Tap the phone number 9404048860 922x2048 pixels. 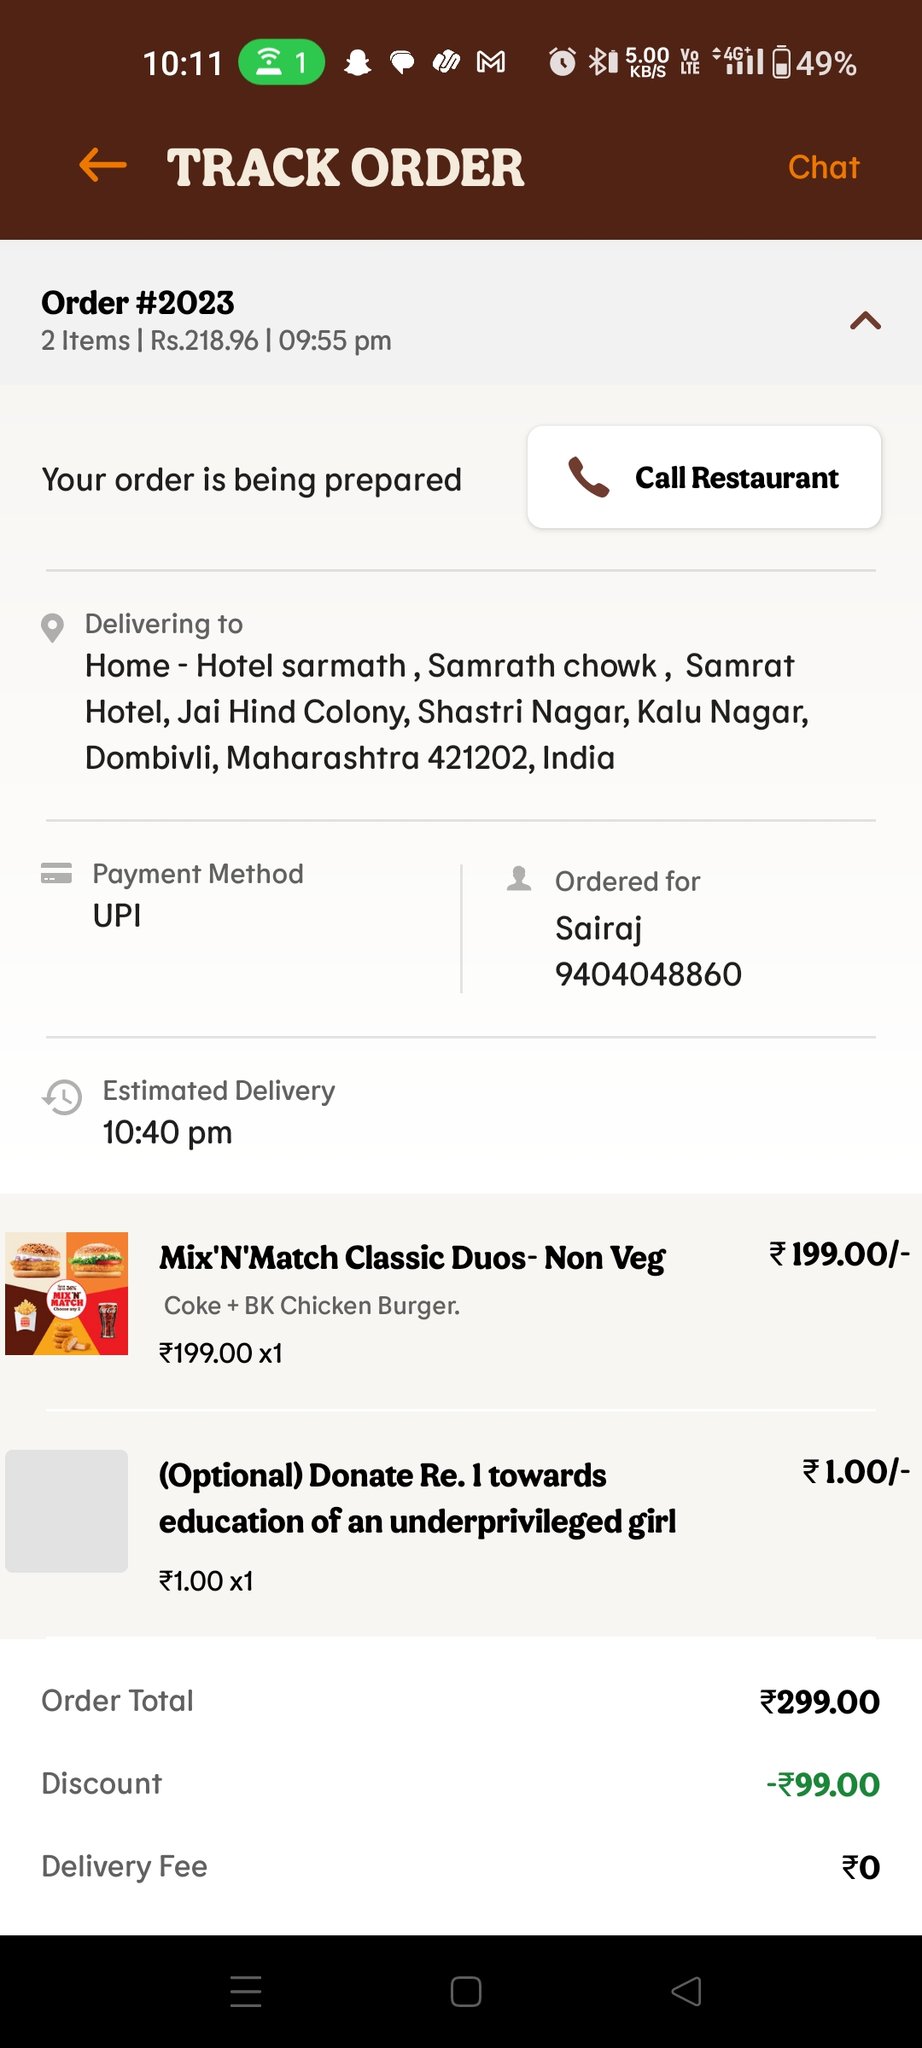coord(648,974)
